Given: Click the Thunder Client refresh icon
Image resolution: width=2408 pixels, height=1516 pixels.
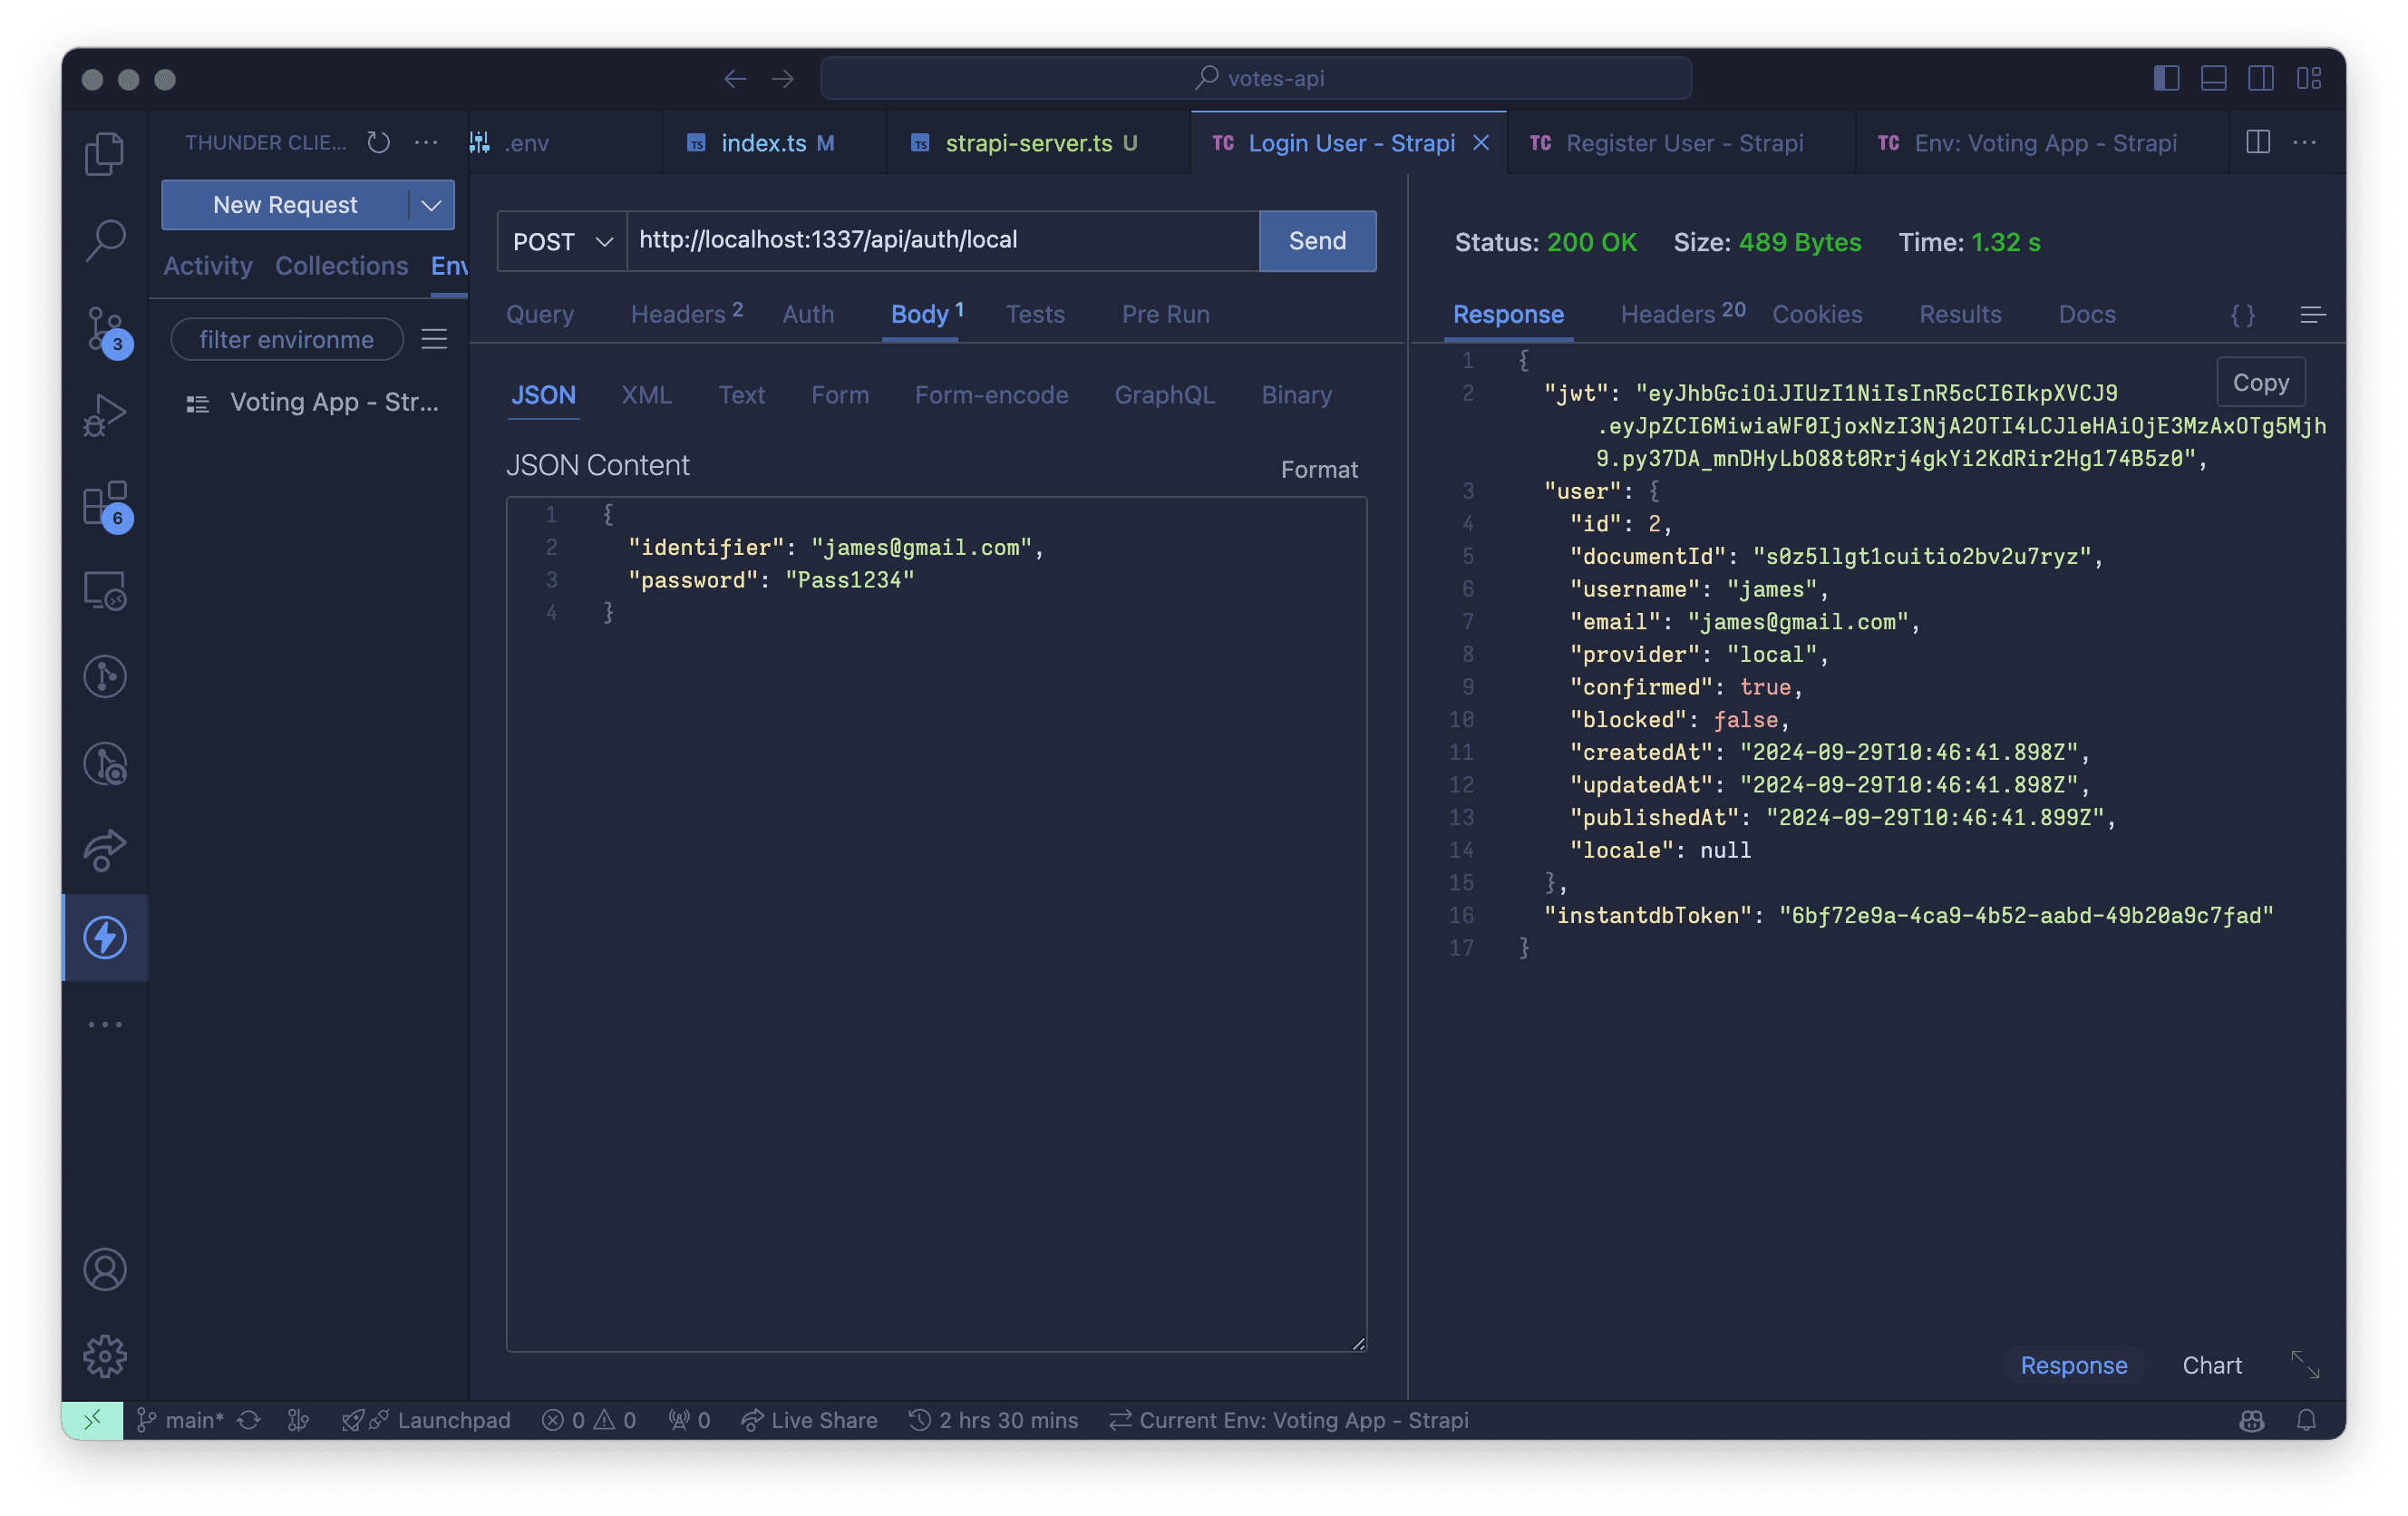Looking at the screenshot, I should pos(378,142).
